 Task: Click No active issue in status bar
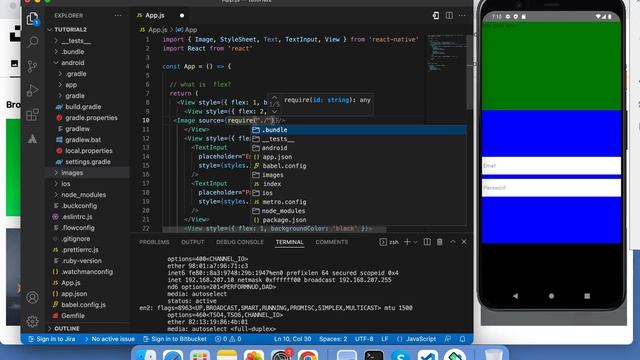(x=109, y=339)
